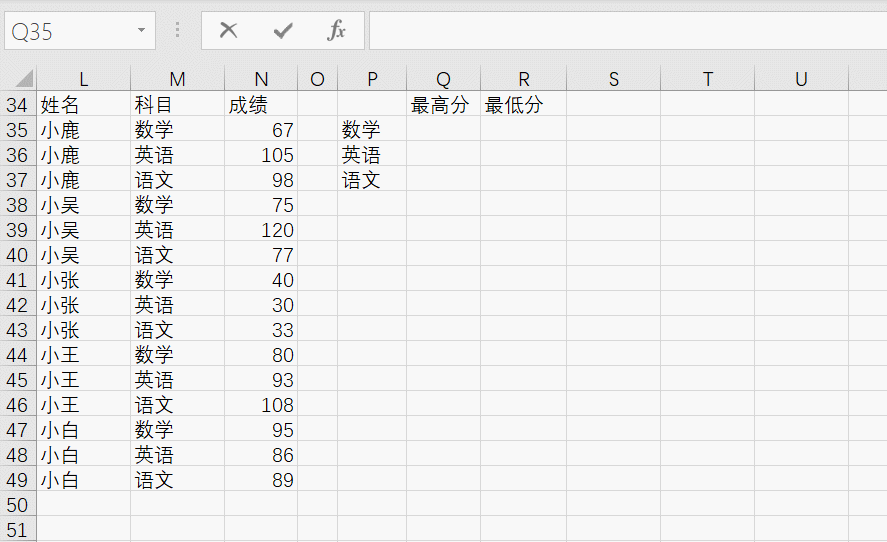The image size is (887, 542).
Task: Select column P header
Action: 372,79
